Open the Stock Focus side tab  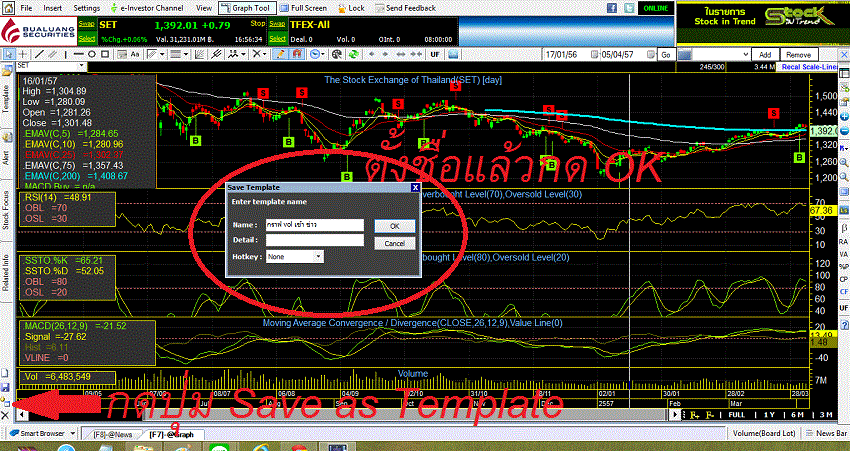(7, 209)
